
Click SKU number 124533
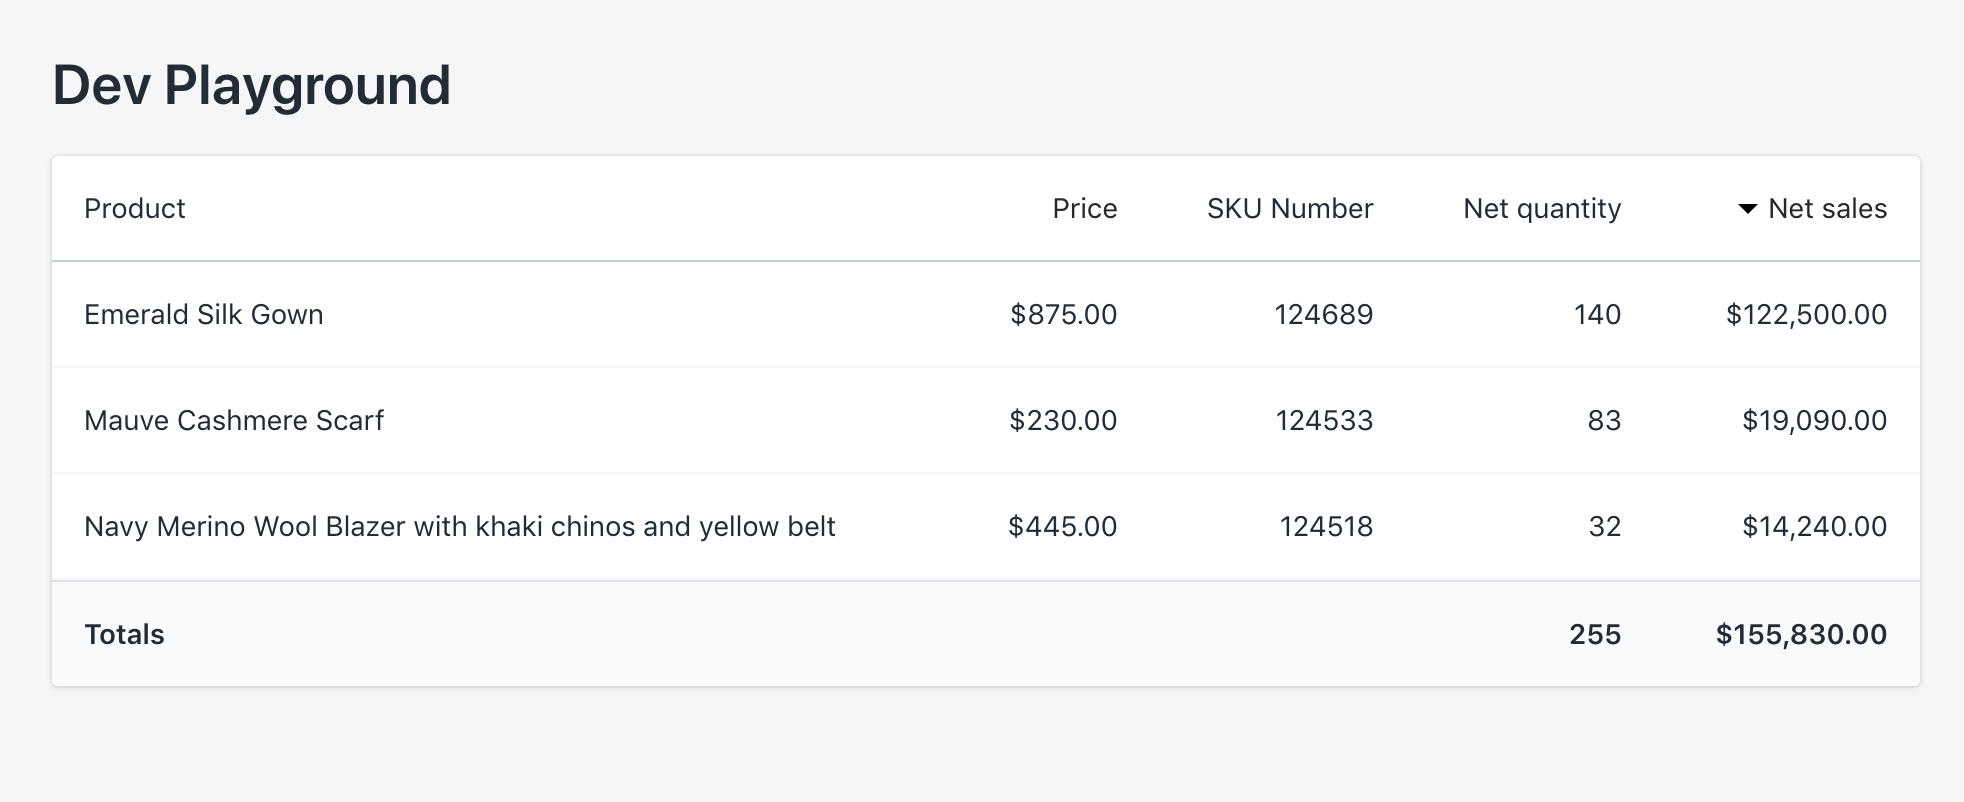click(x=1324, y=421)
